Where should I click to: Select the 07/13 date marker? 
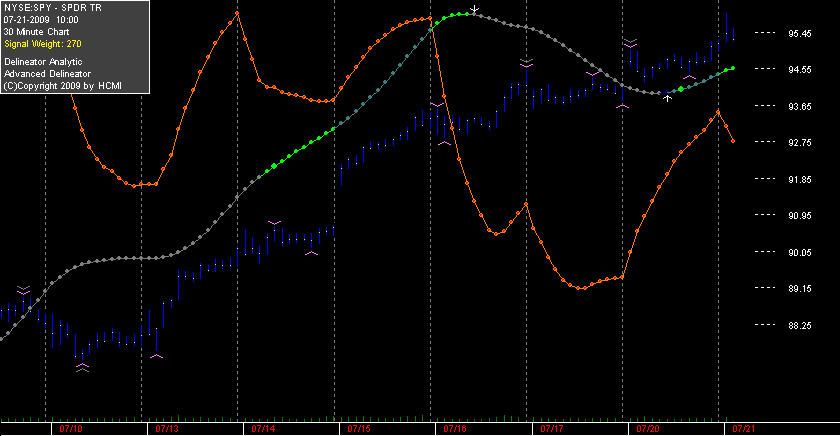(x=167, y=429)
